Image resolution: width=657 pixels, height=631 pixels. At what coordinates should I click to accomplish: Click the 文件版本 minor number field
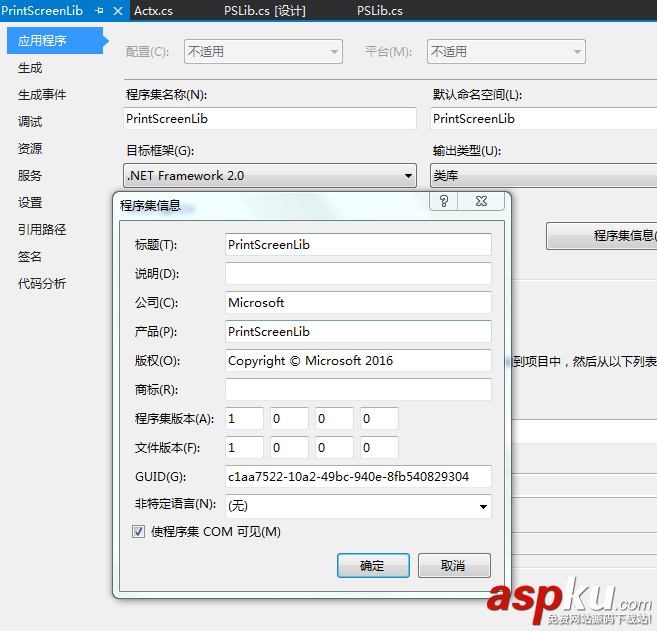click(290, 447)
